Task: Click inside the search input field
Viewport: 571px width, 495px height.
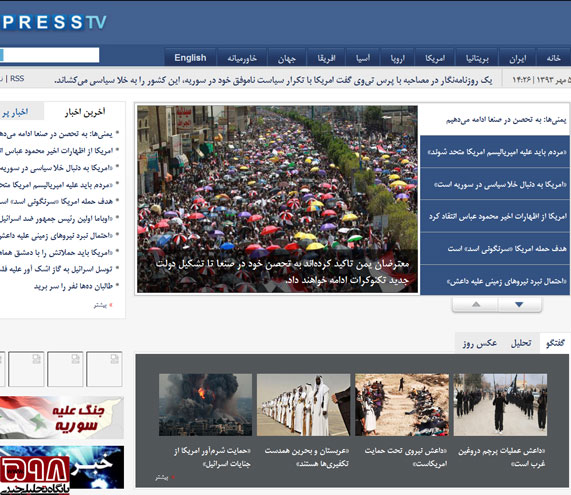Action: coord(51,55)
